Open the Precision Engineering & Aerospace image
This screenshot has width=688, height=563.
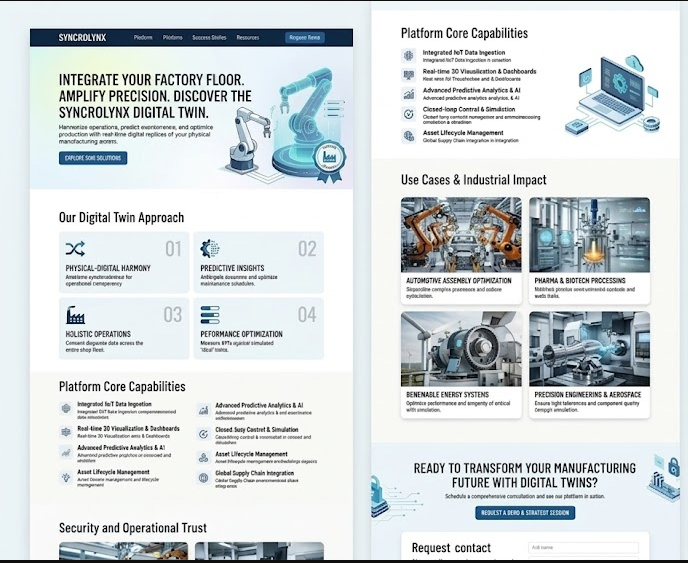point(589,349)
